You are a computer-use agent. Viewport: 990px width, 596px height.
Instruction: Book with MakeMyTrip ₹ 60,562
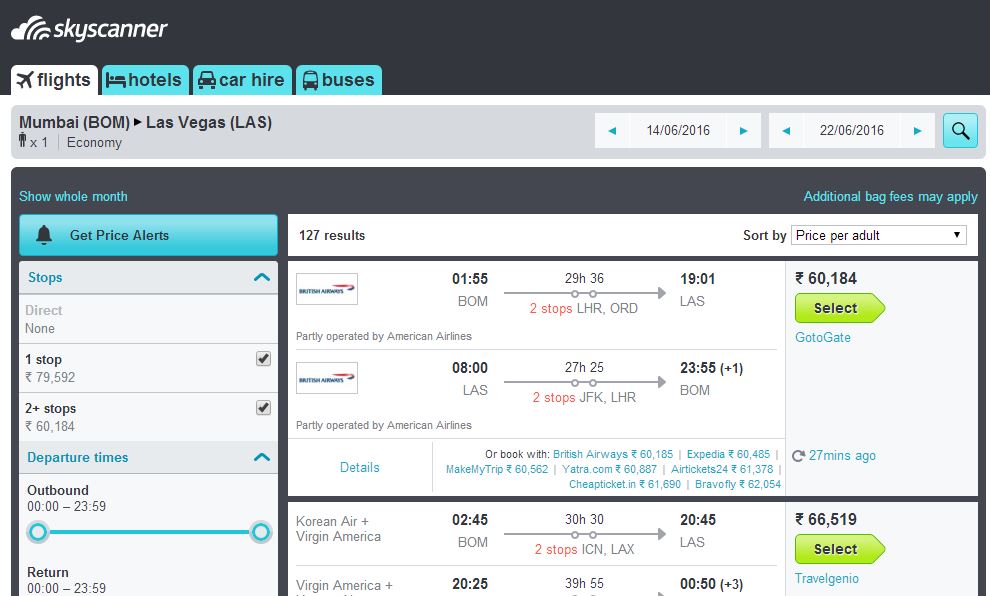point(497,469)
